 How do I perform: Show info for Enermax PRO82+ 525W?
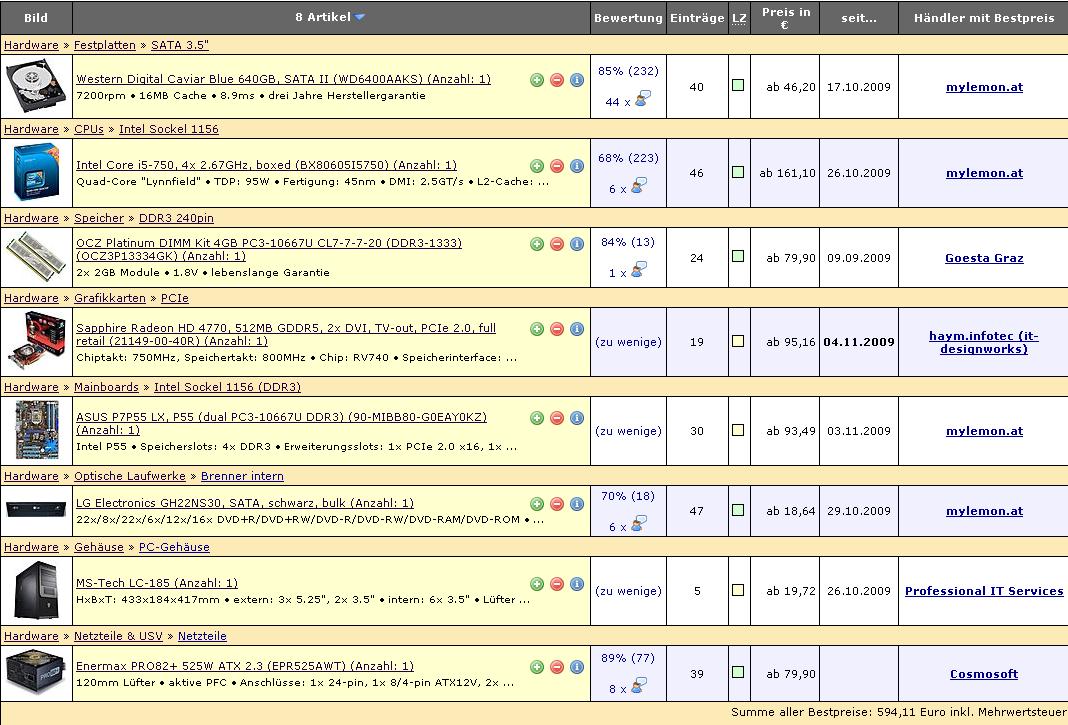576,666
